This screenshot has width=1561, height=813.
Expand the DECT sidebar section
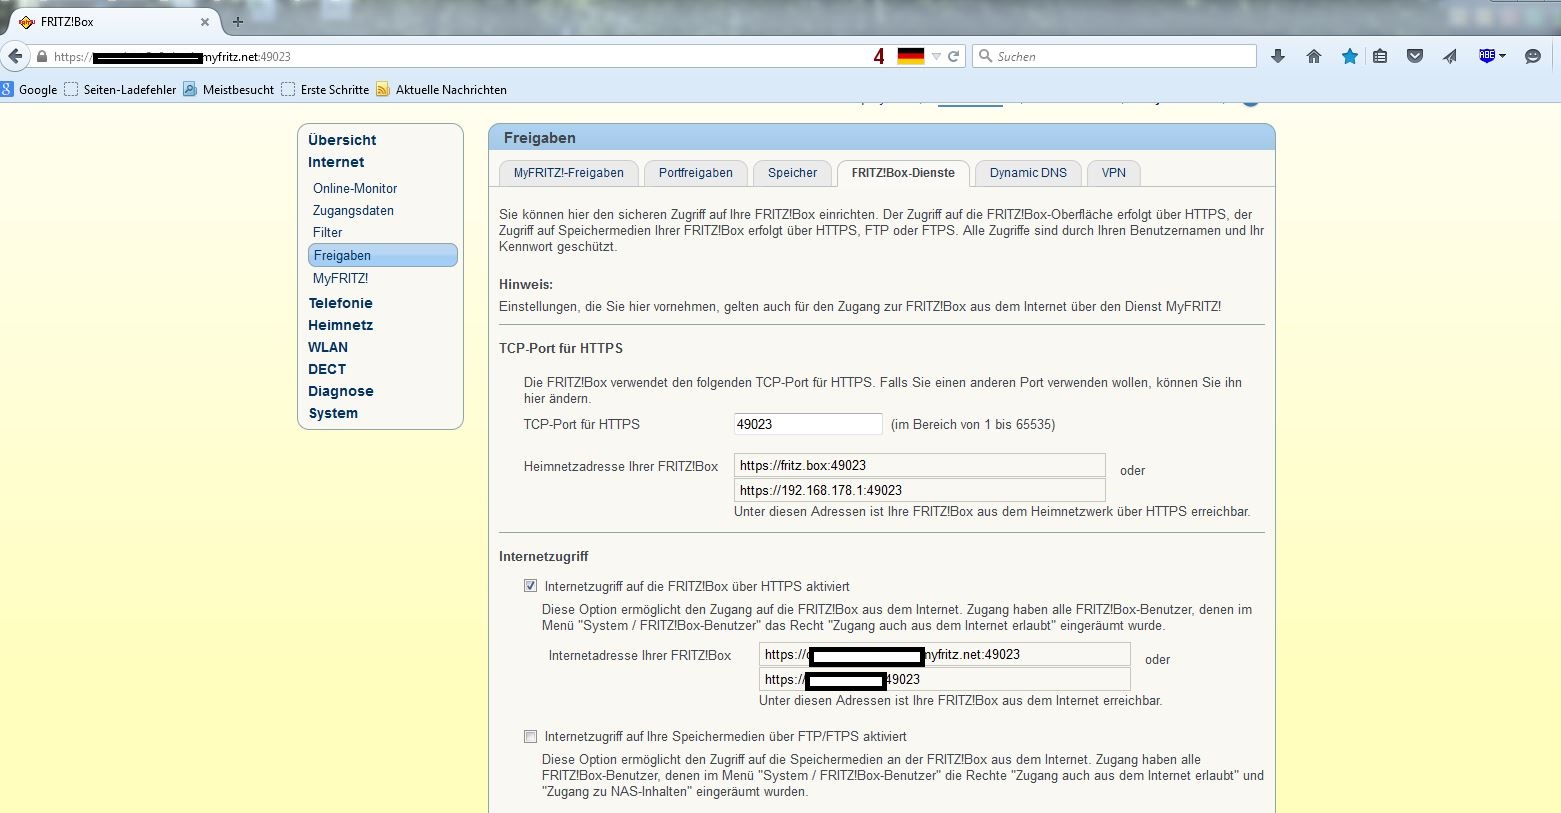pos(327,369)
